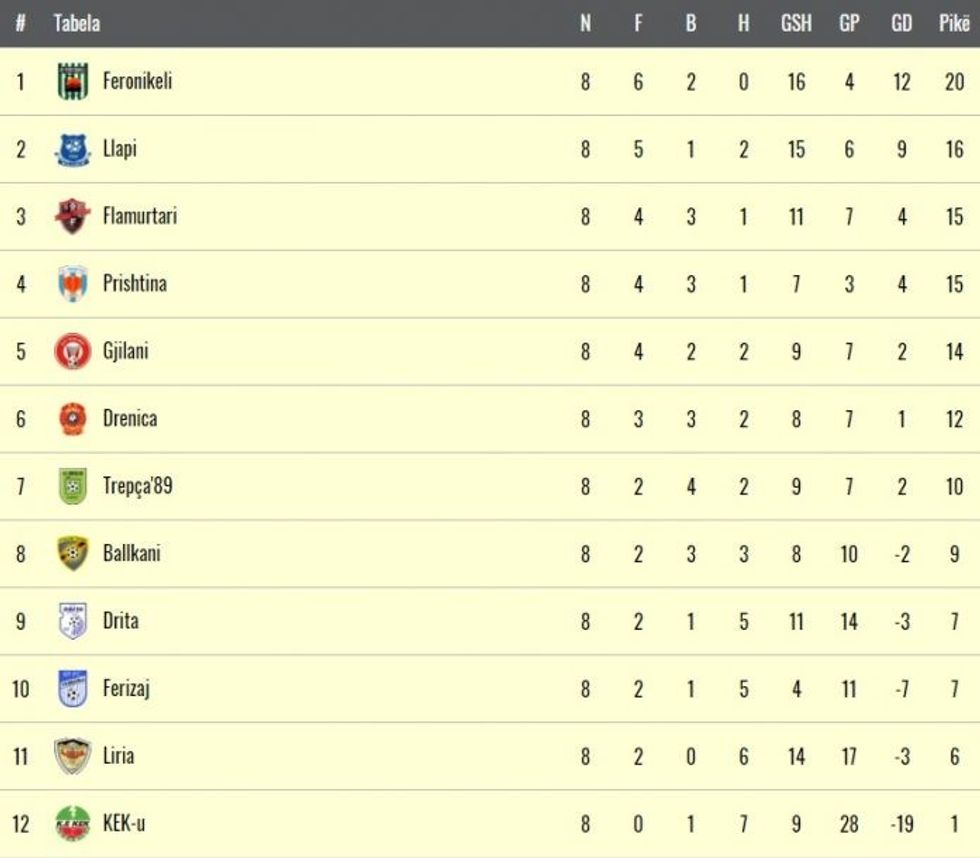Open the Feronikeli team name link
Screen dimensions: 980x858
(x=137, y=81)
